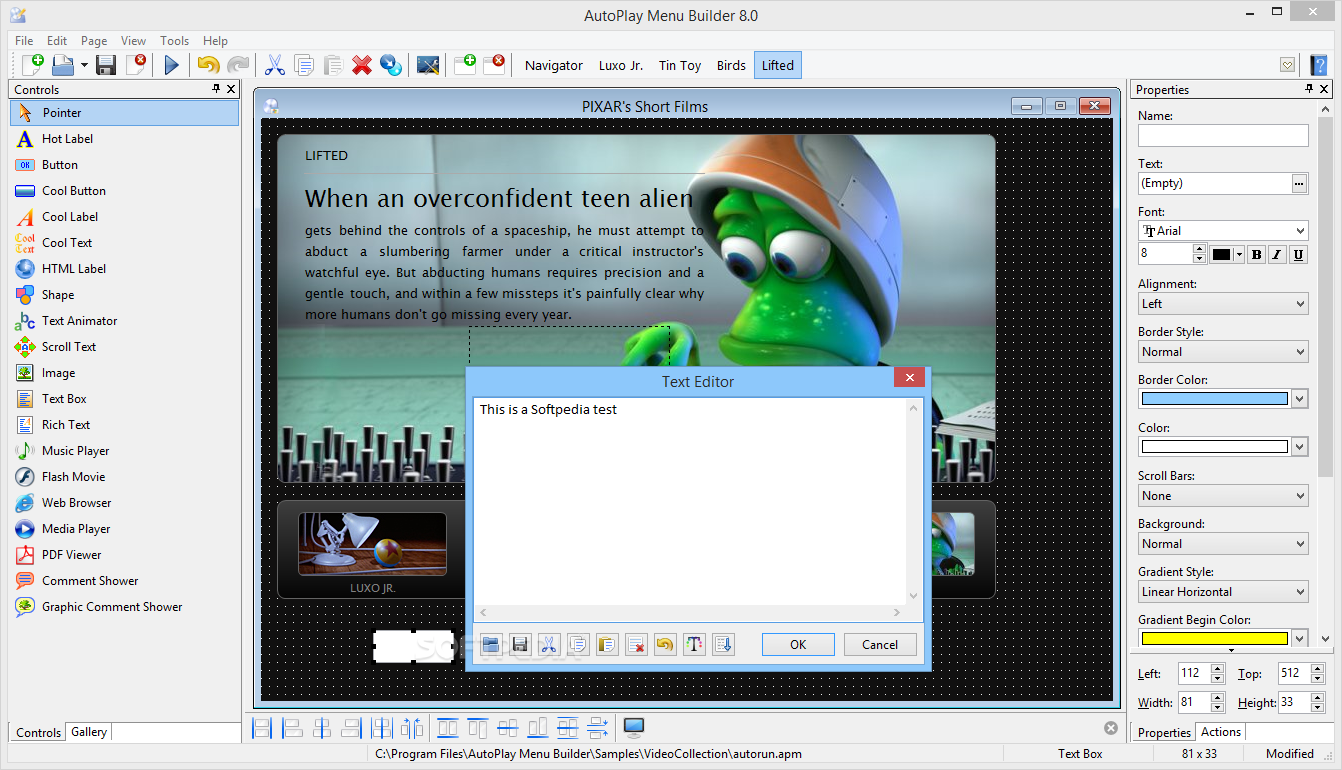Toggle Italic font style button
1342x770 pixels.
point(1277,255)
